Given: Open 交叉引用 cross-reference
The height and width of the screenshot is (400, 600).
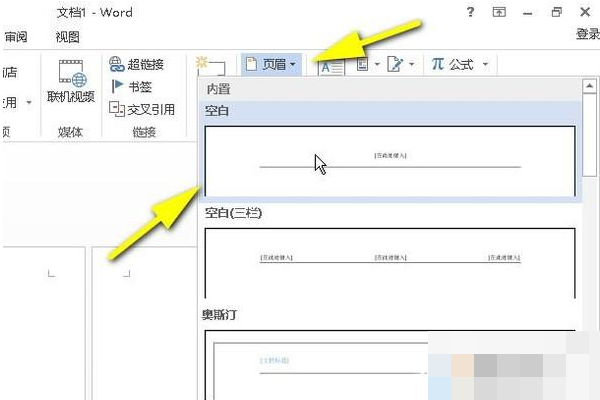Looking at the screenshot, I should 142,109.
